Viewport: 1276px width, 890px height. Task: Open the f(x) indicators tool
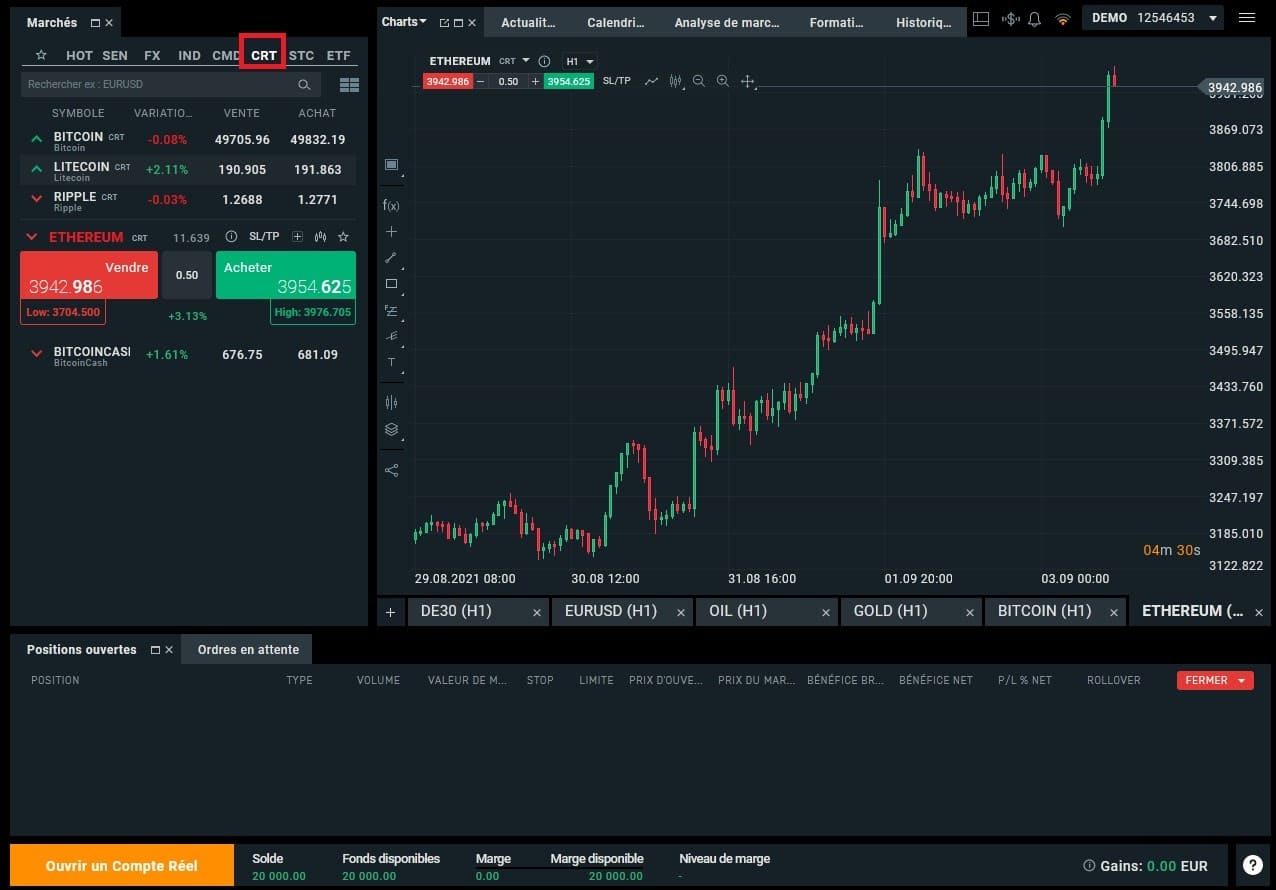[391, 205]
